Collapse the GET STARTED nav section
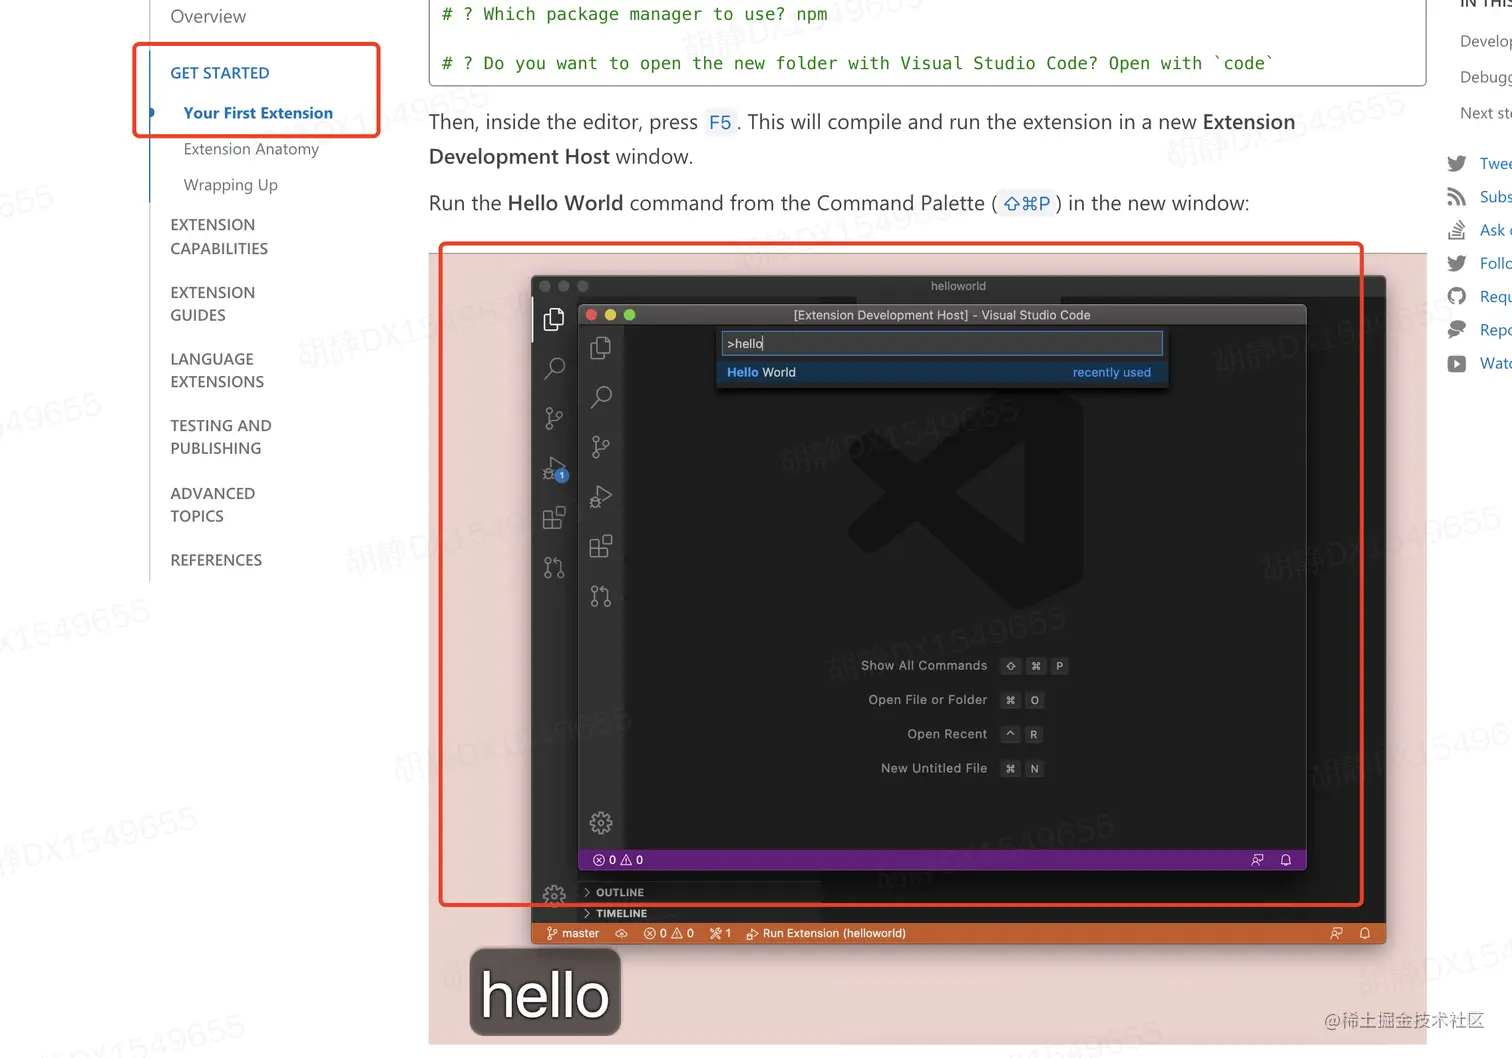Image resolution: width=1512 pixels, height=1058 pixels. click(220, 73)
